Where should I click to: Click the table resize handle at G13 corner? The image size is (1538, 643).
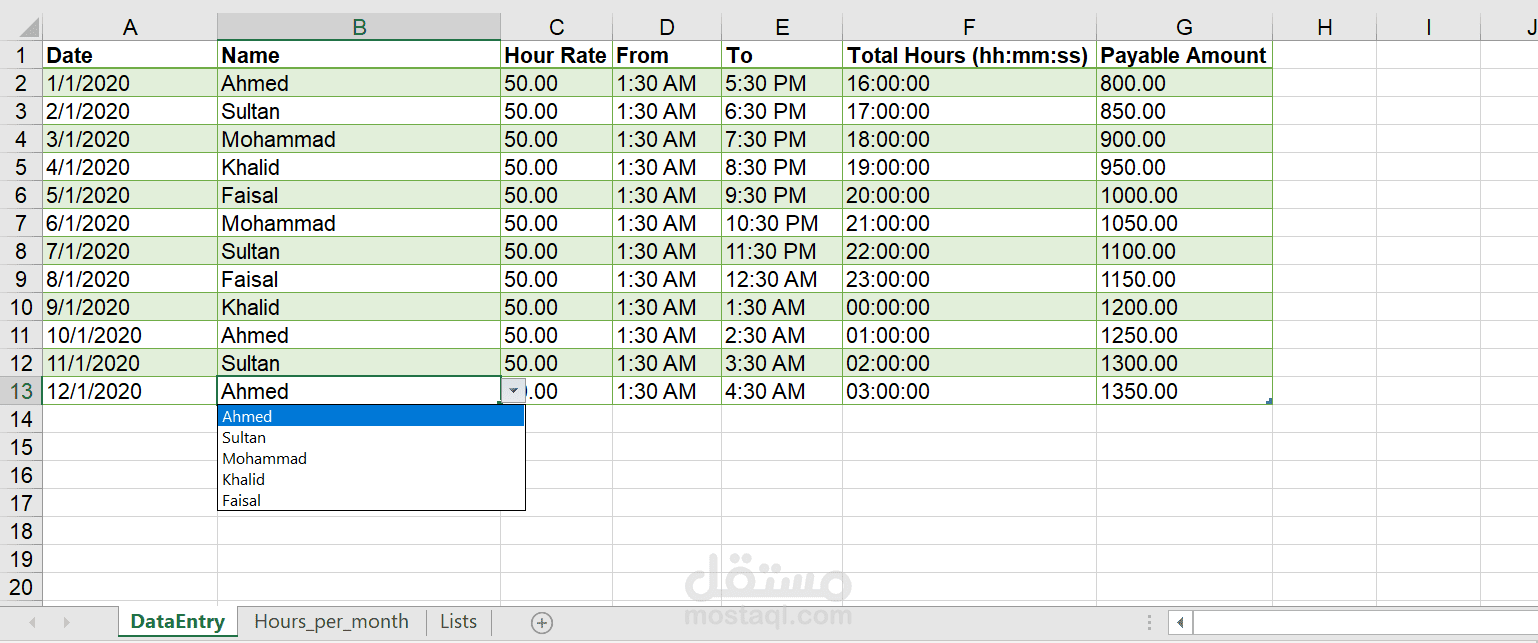point(1269,401)
